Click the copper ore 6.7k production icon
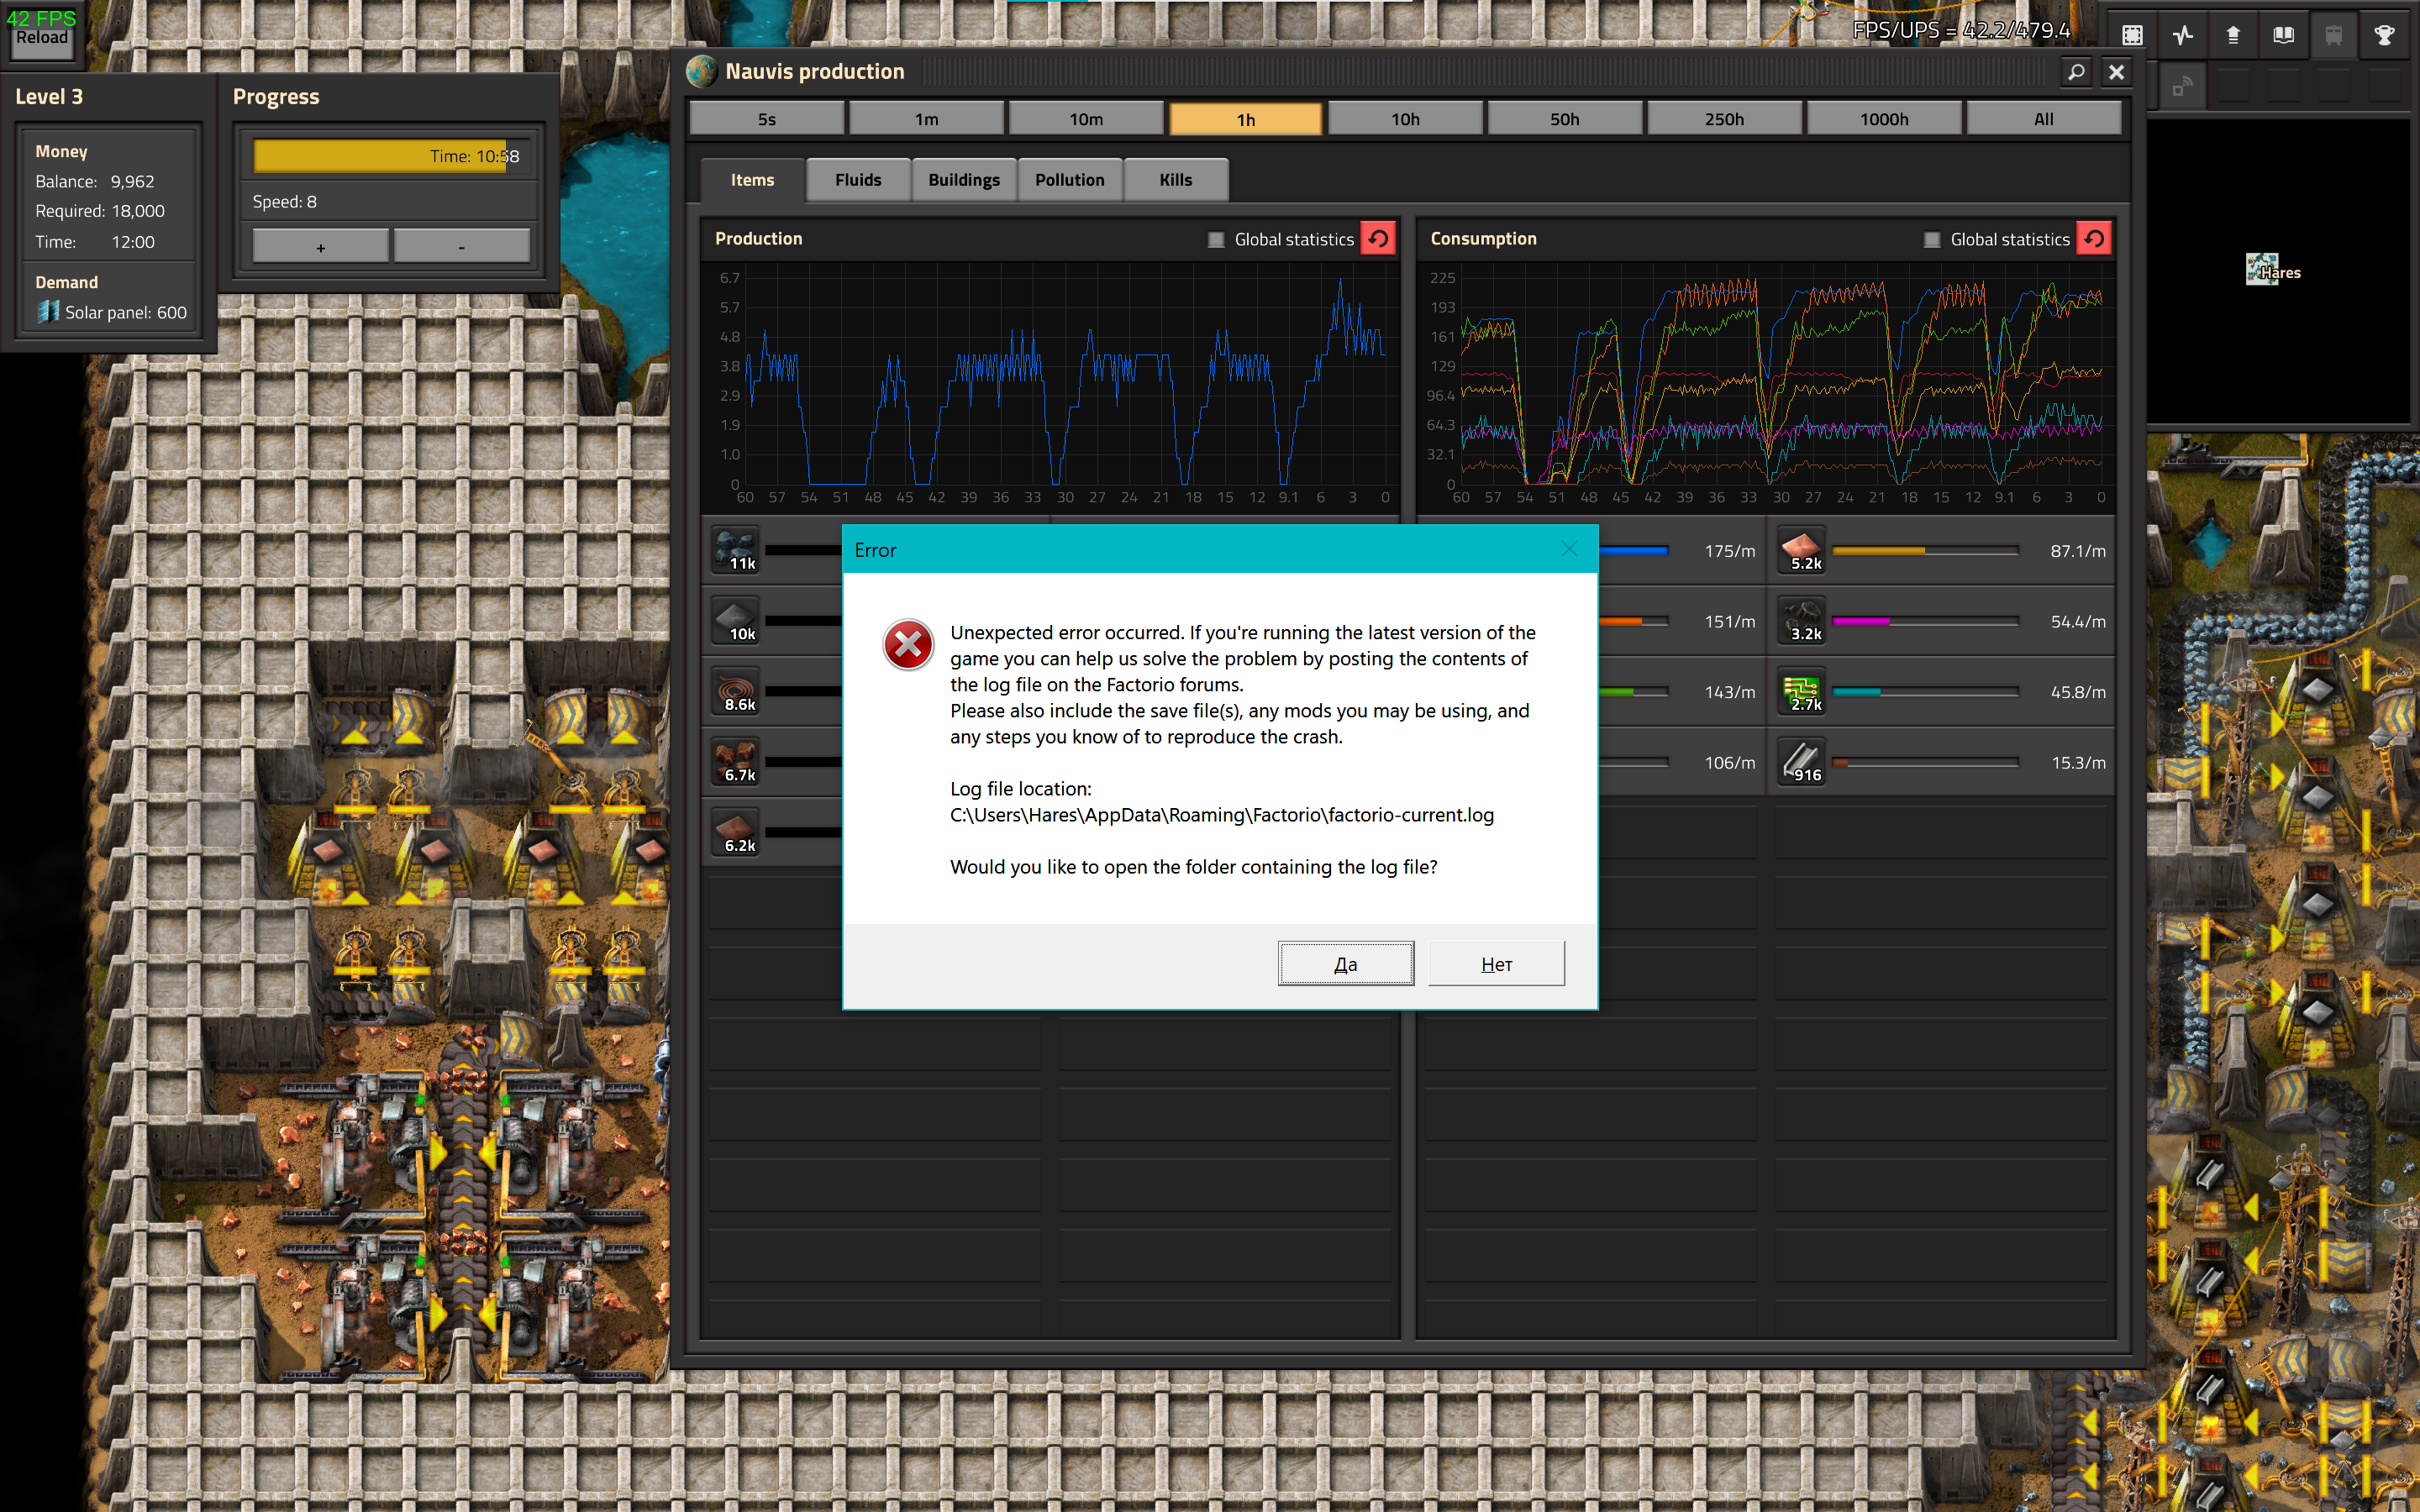 (x=736, y=762)
